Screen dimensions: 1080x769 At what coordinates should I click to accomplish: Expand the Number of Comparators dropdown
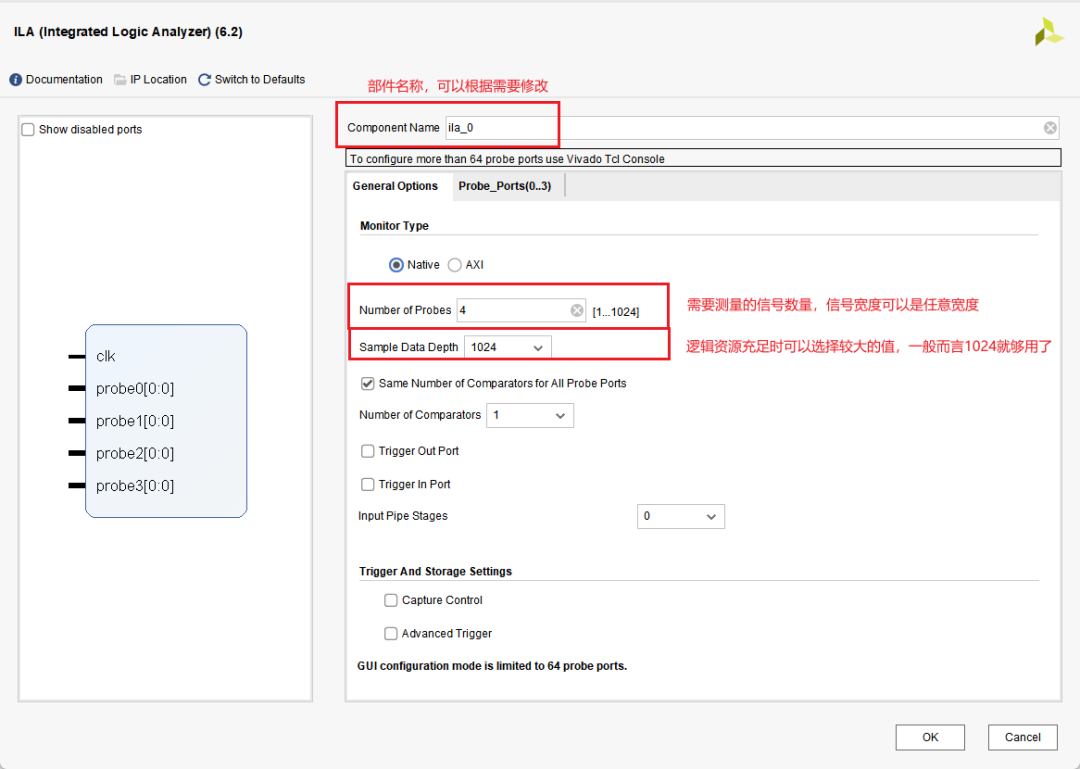tap(529, 415)
